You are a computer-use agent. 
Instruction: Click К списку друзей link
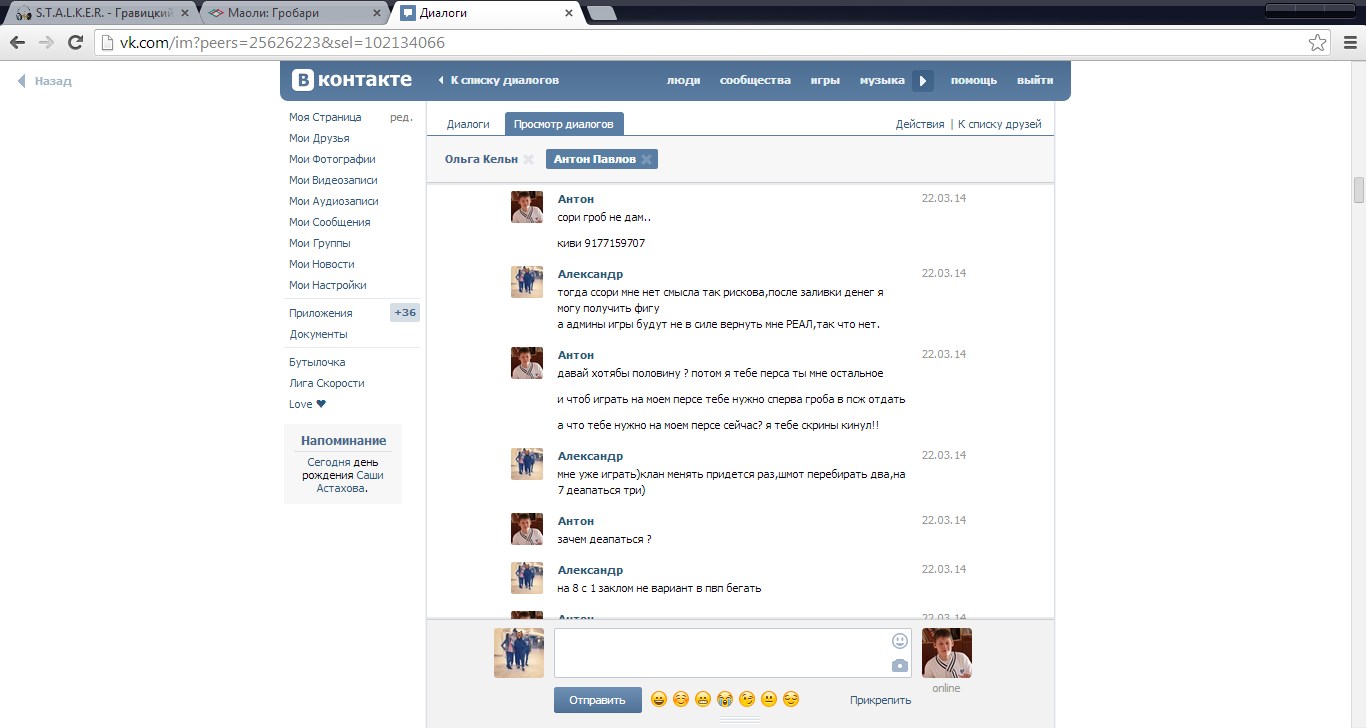click(1000, 124)
